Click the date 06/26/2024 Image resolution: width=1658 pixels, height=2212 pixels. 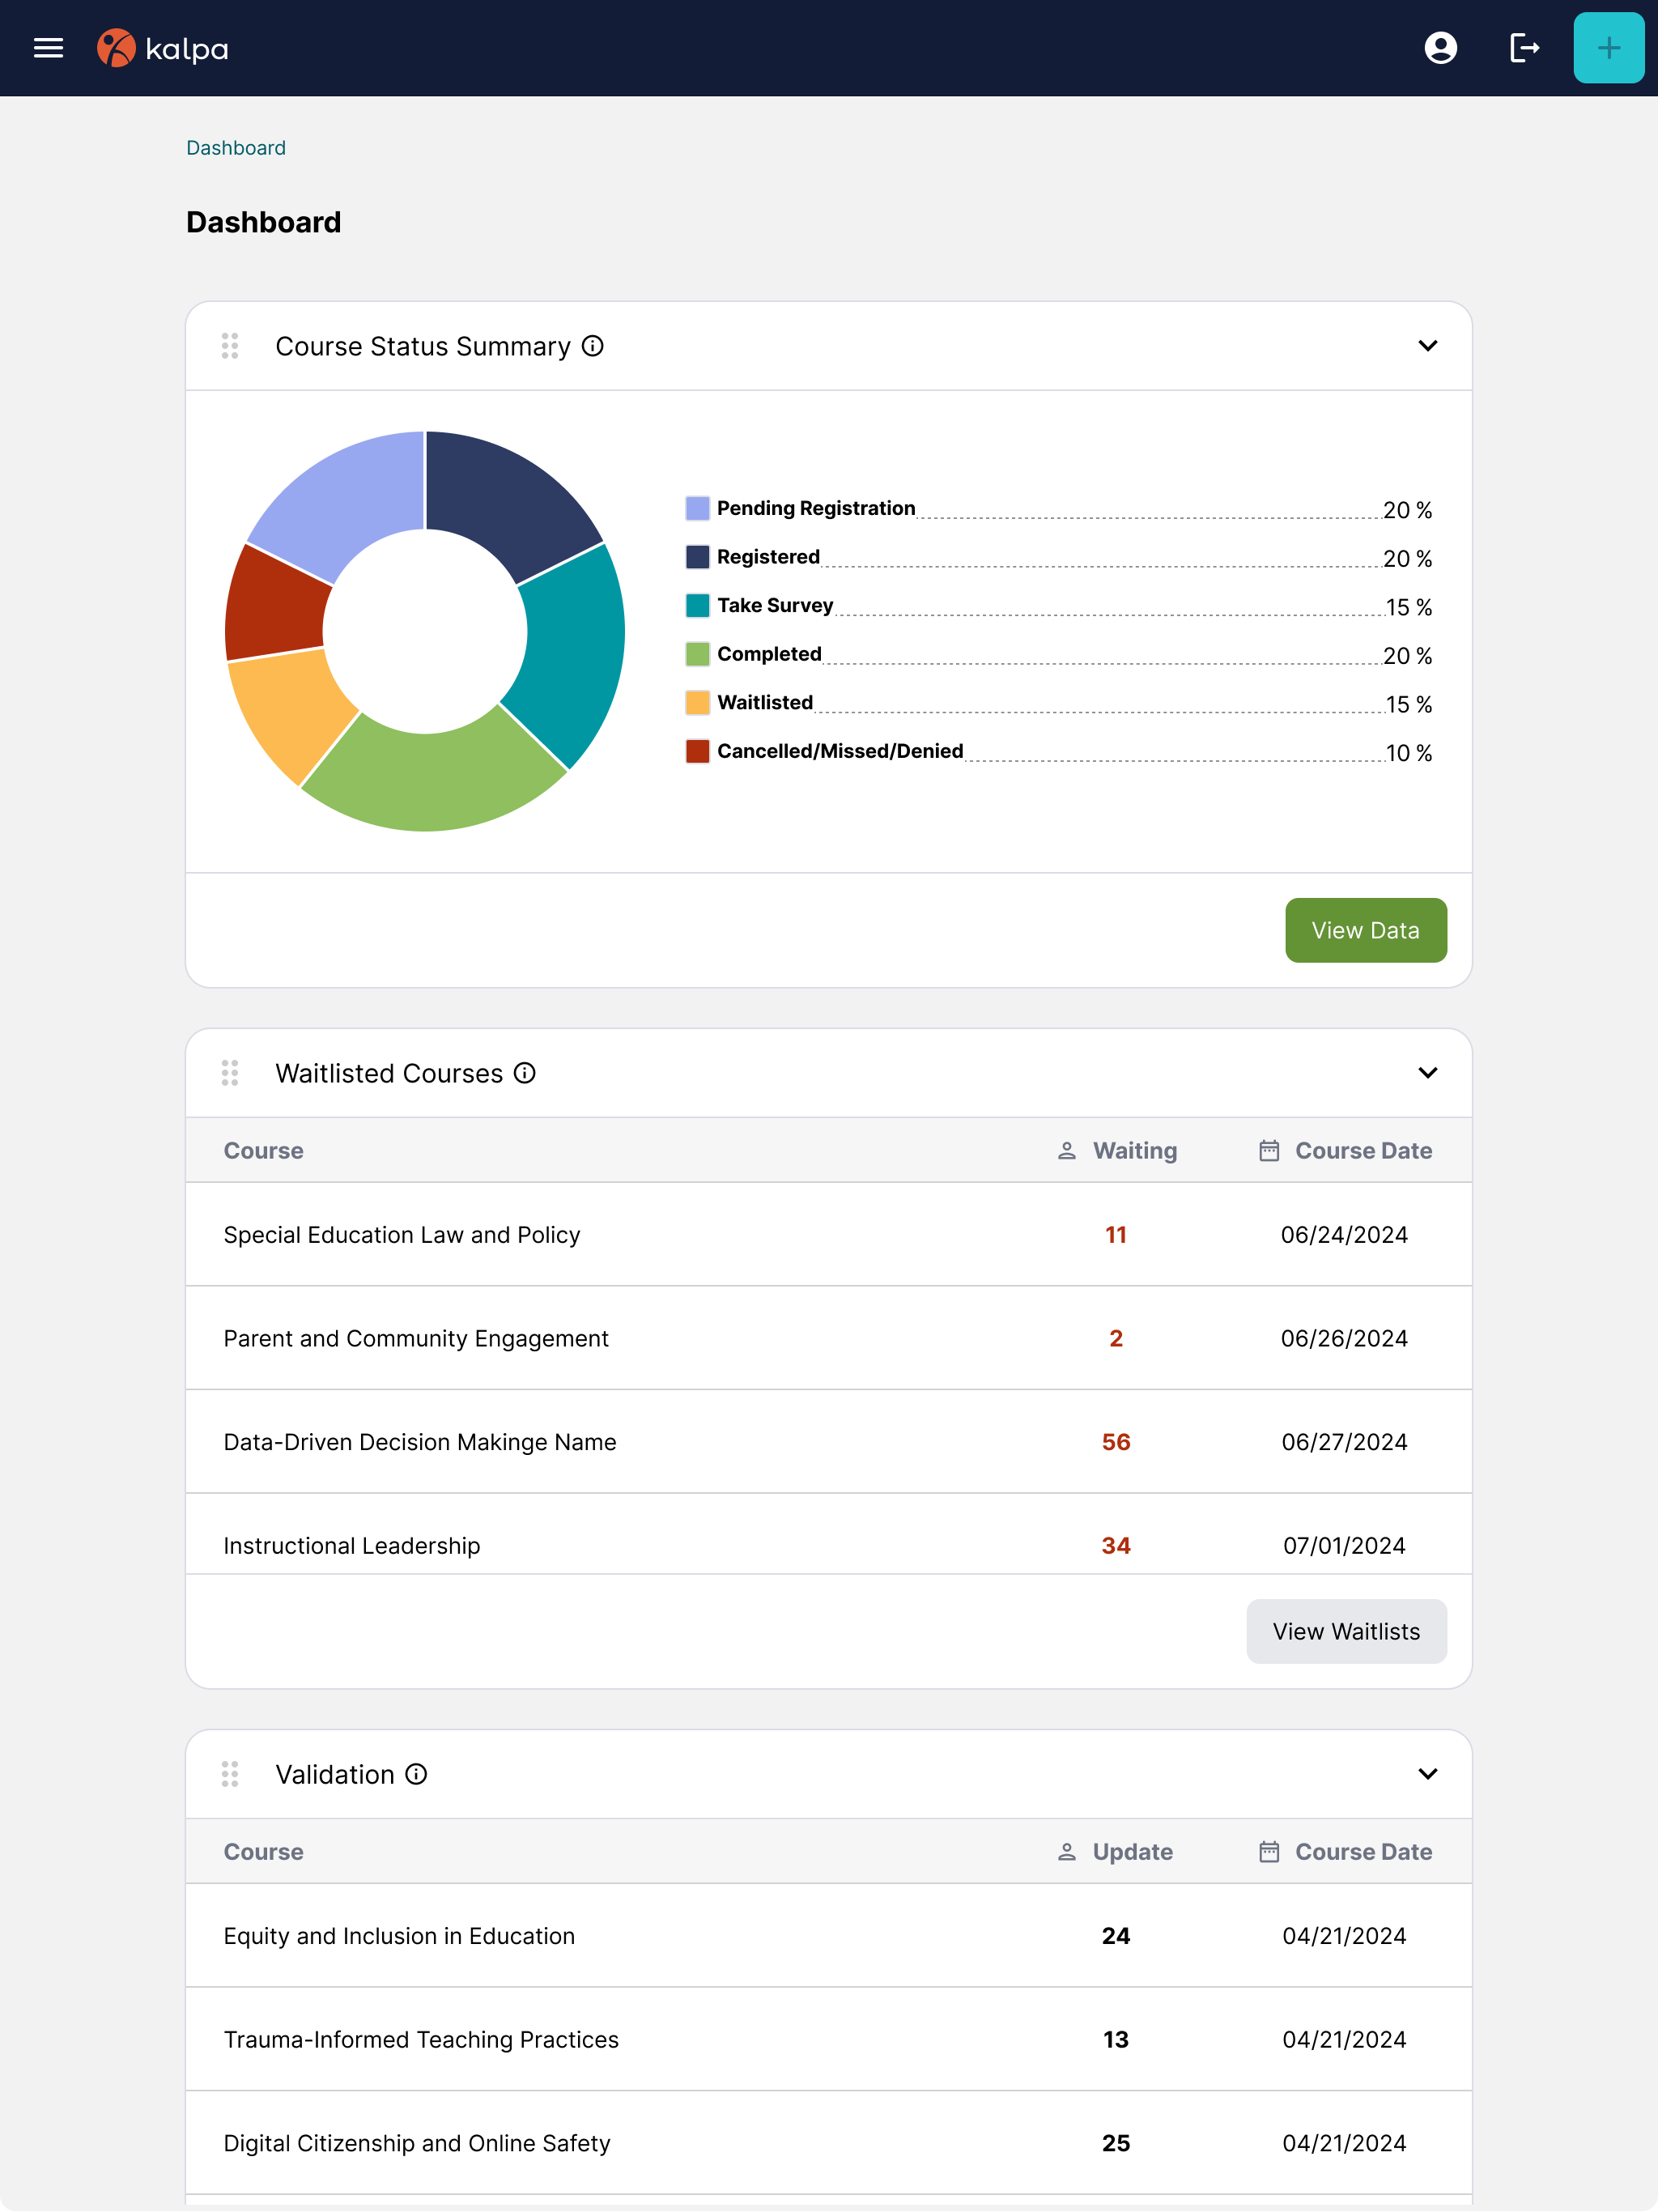[x=1344, y=1338]
